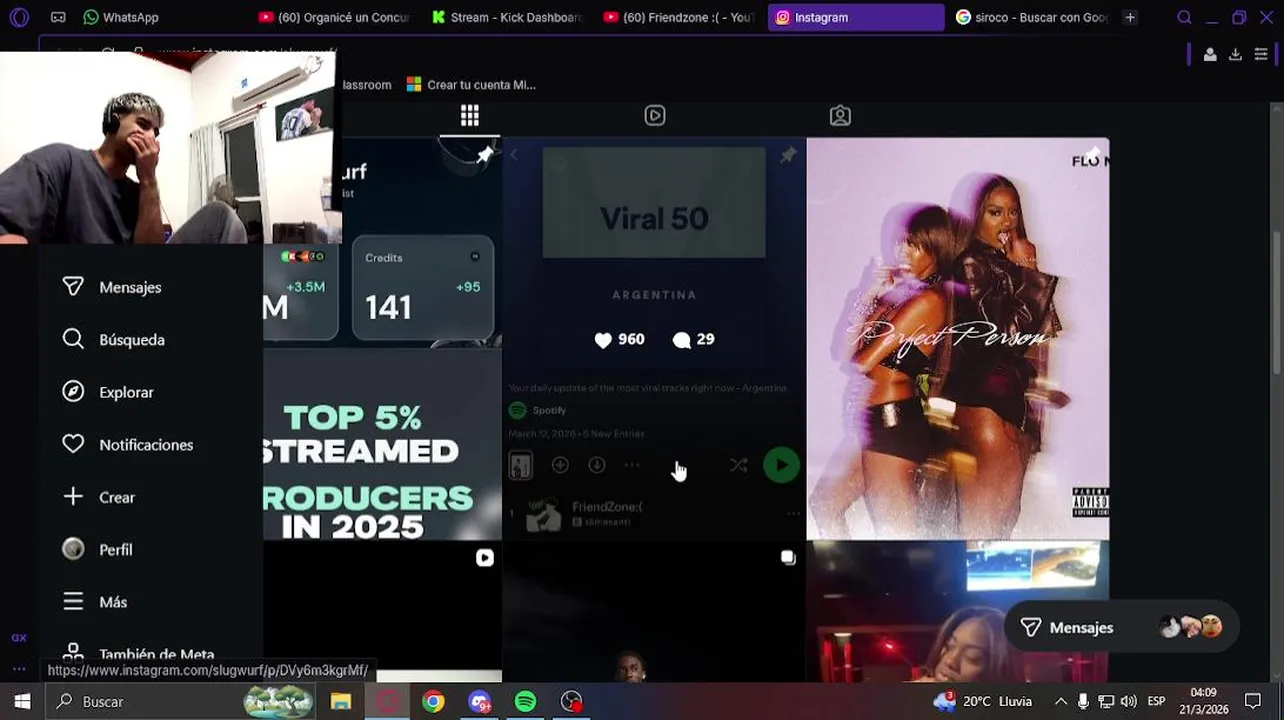This screenshot has height=720, width=1284.
Task: Click the ESP language indicator
Action: coord(1156,701)
